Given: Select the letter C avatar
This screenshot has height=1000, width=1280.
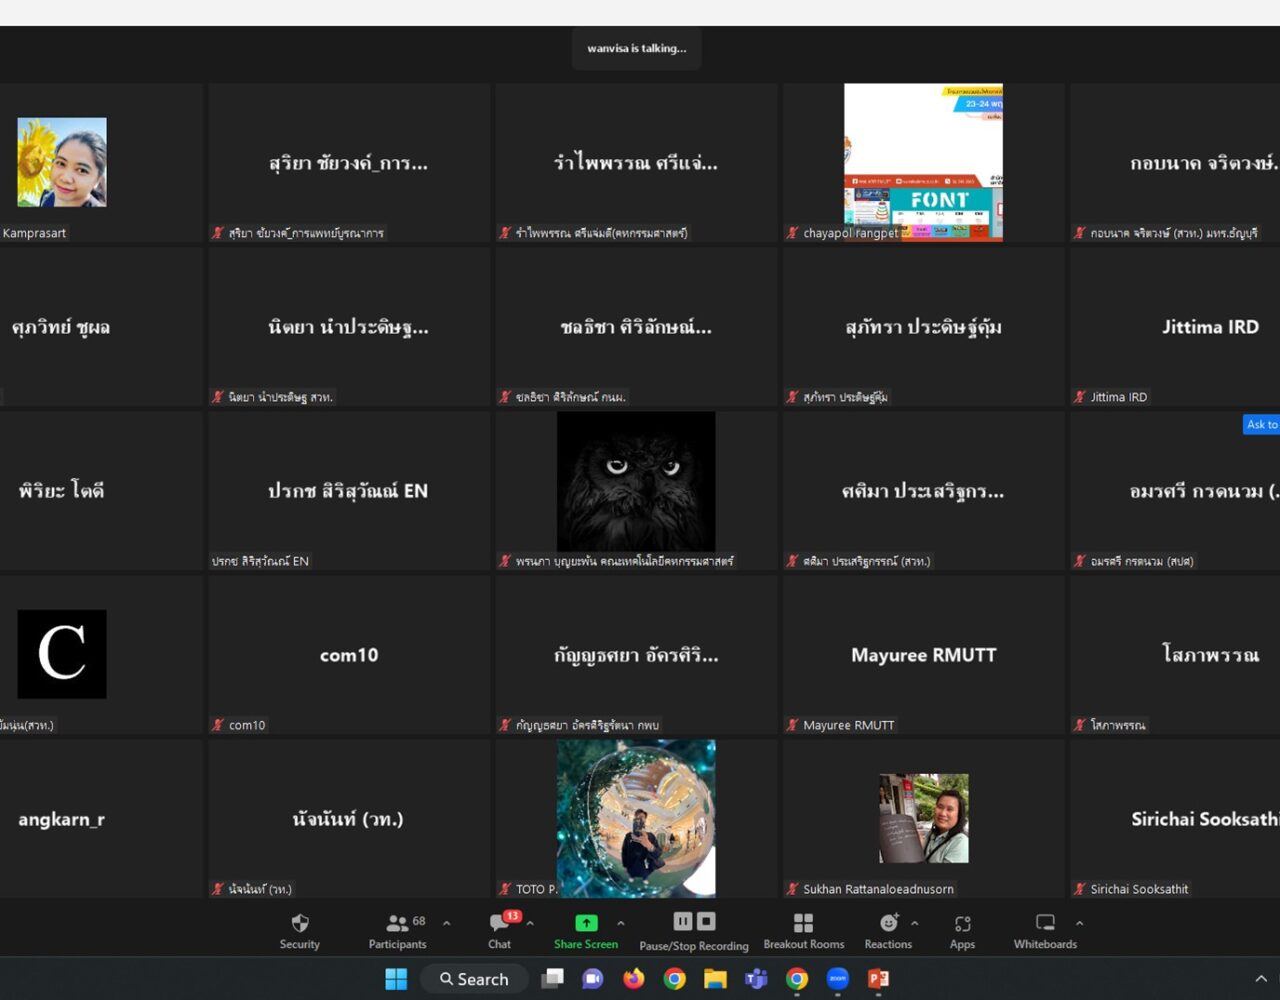Looking at the screenshot, I should [62, 654].
